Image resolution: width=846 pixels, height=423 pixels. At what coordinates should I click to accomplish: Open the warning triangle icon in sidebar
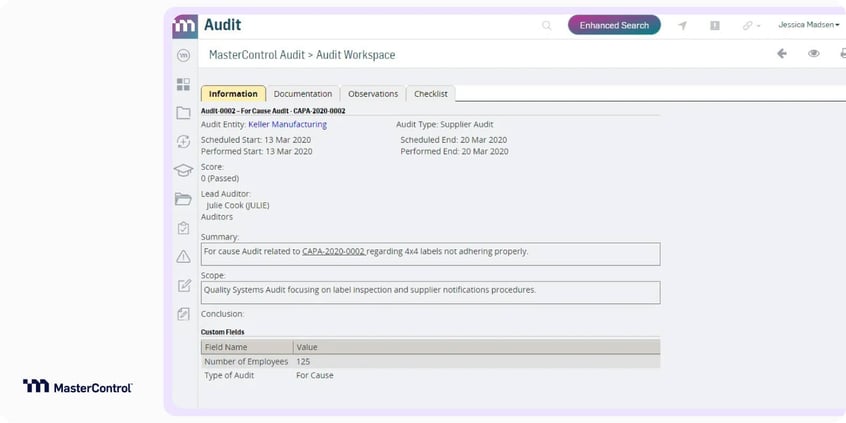point(183,257)
